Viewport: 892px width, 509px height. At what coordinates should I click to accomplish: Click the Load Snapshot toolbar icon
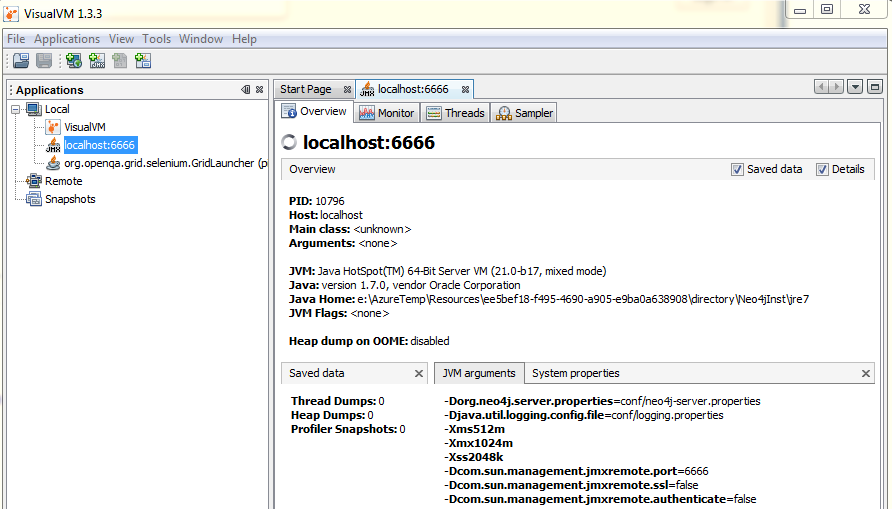[x=21, y=61]
